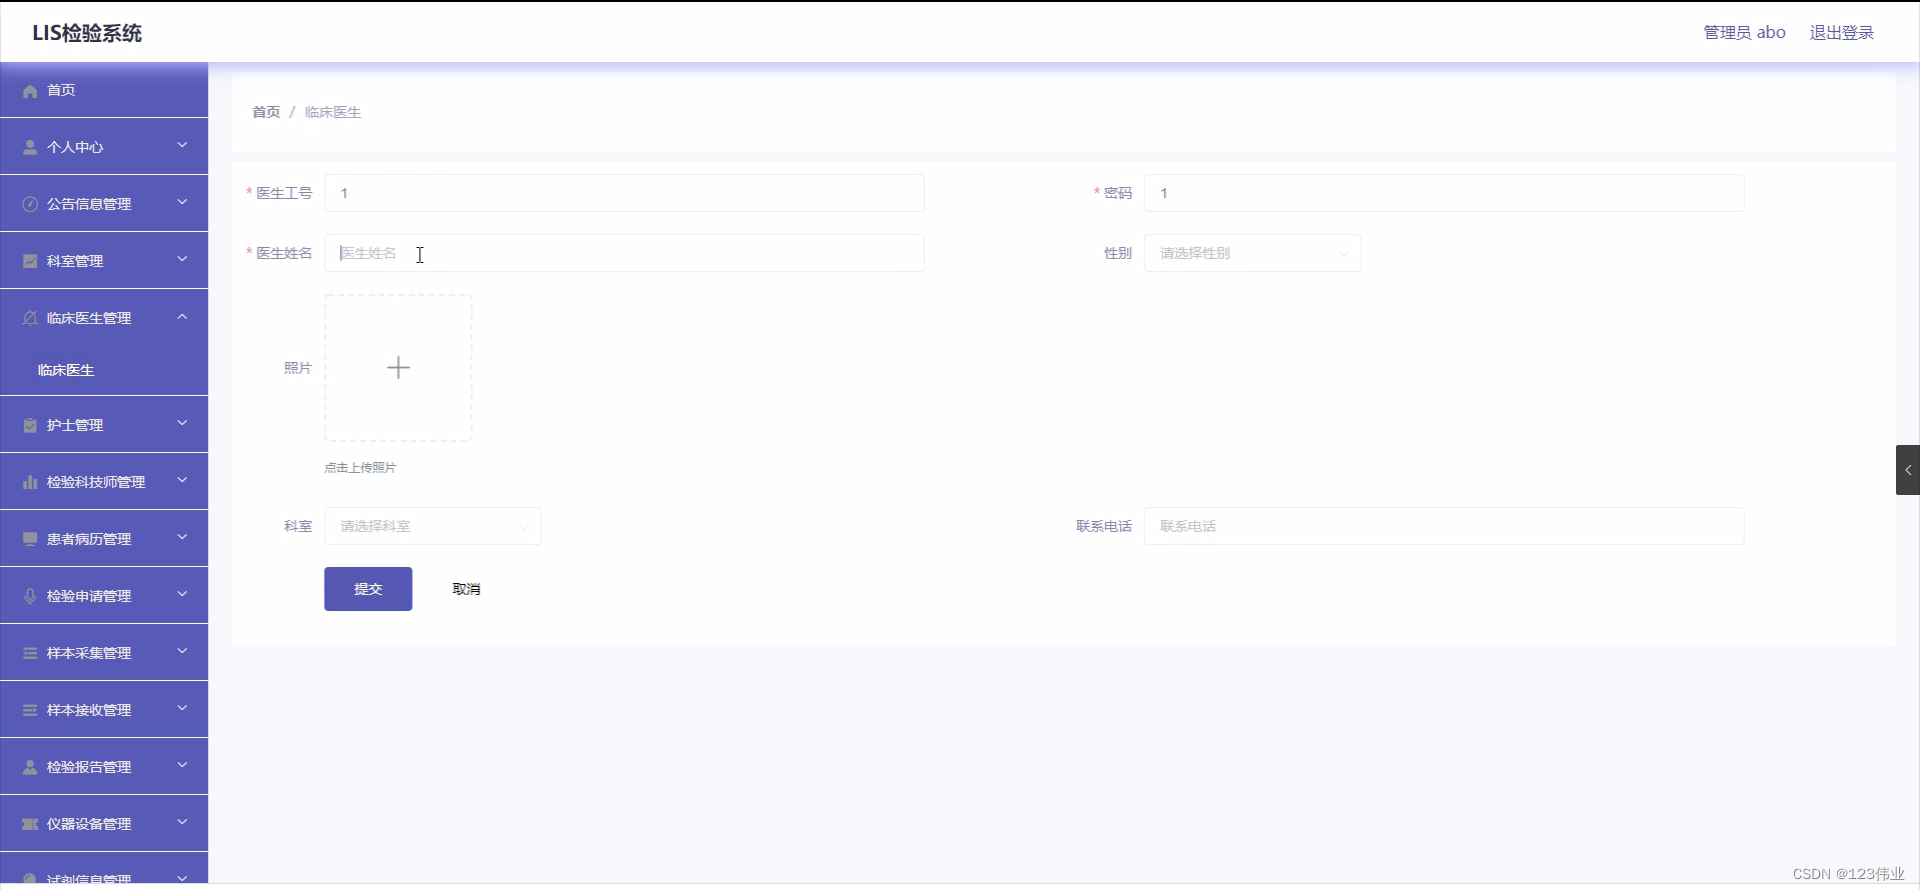Click the LIS检验系统 title
This screenshot has height=890, width=1920.
87,33
